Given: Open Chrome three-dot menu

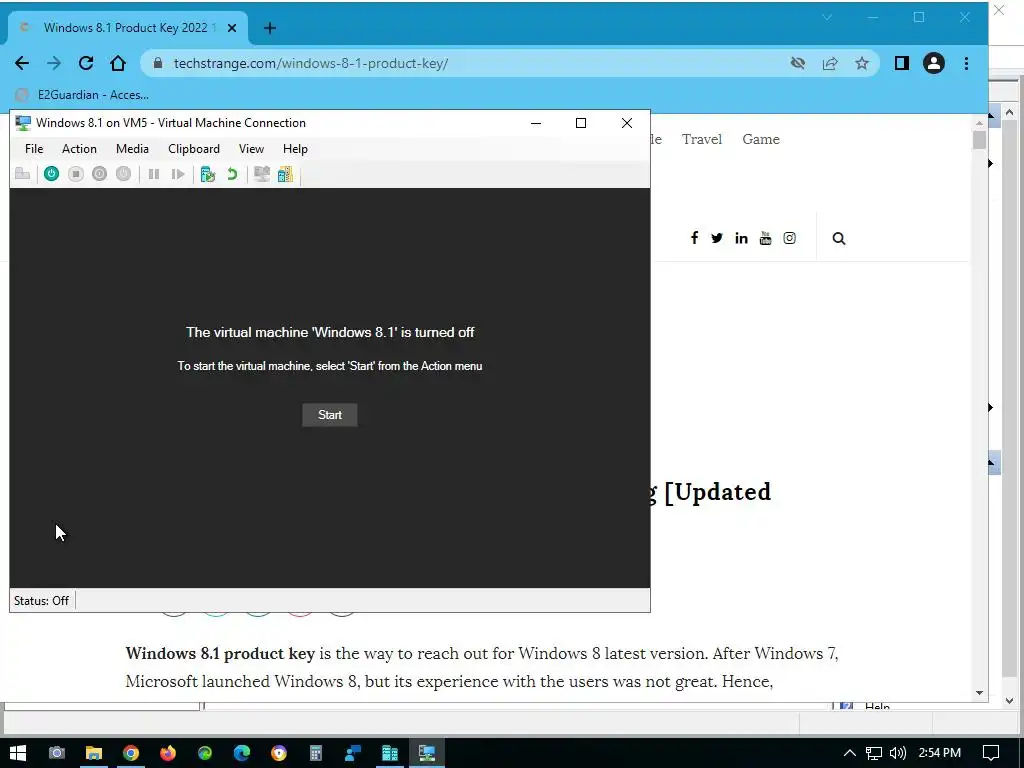Looking at the screenshot, I should [x=967, y=63].
